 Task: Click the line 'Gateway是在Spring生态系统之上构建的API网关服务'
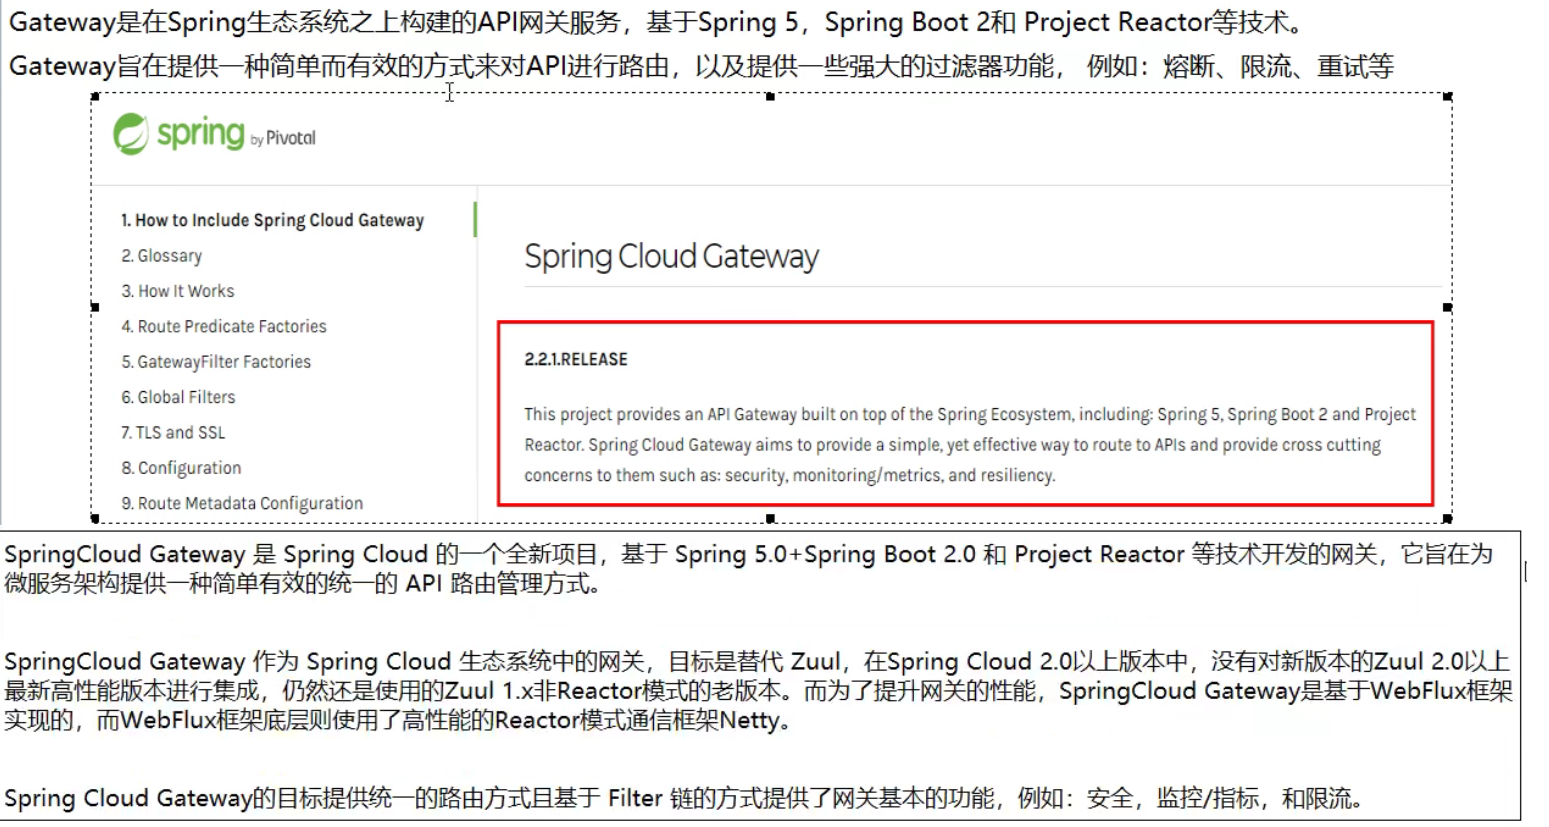(656, 22)
